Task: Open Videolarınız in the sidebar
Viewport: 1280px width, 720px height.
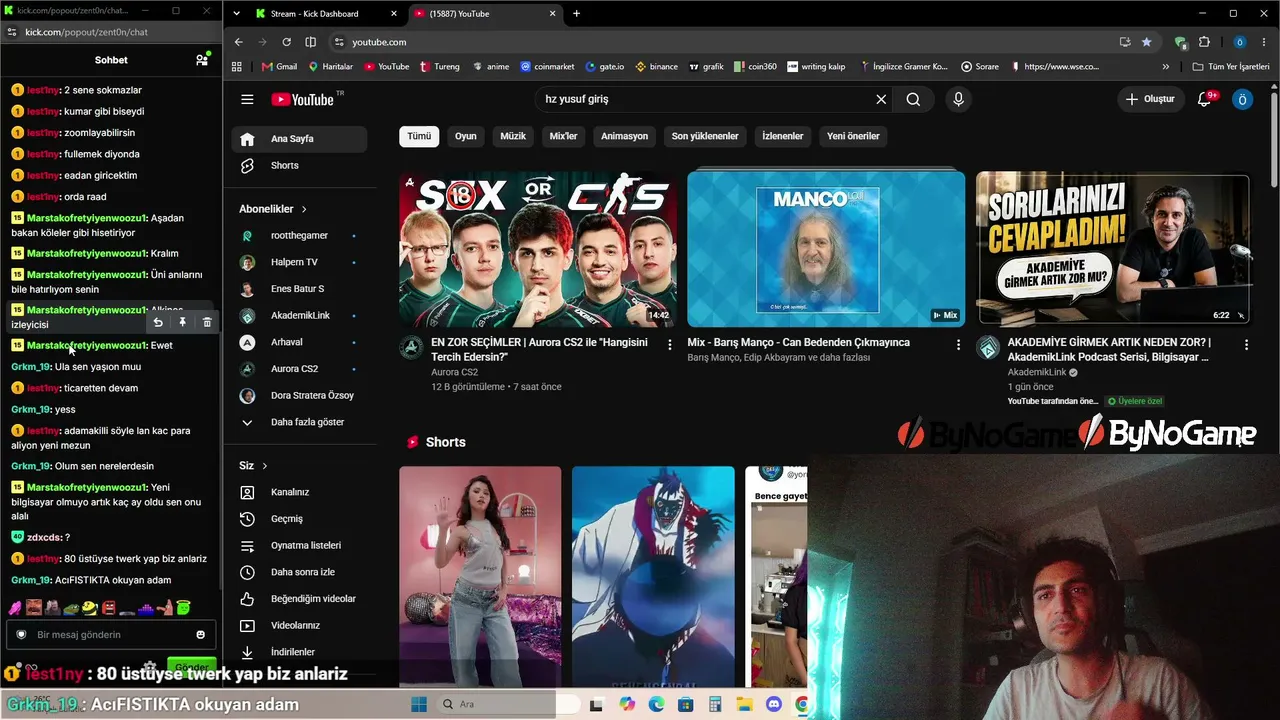Action: pyautogui.click(x=299, y=625)
